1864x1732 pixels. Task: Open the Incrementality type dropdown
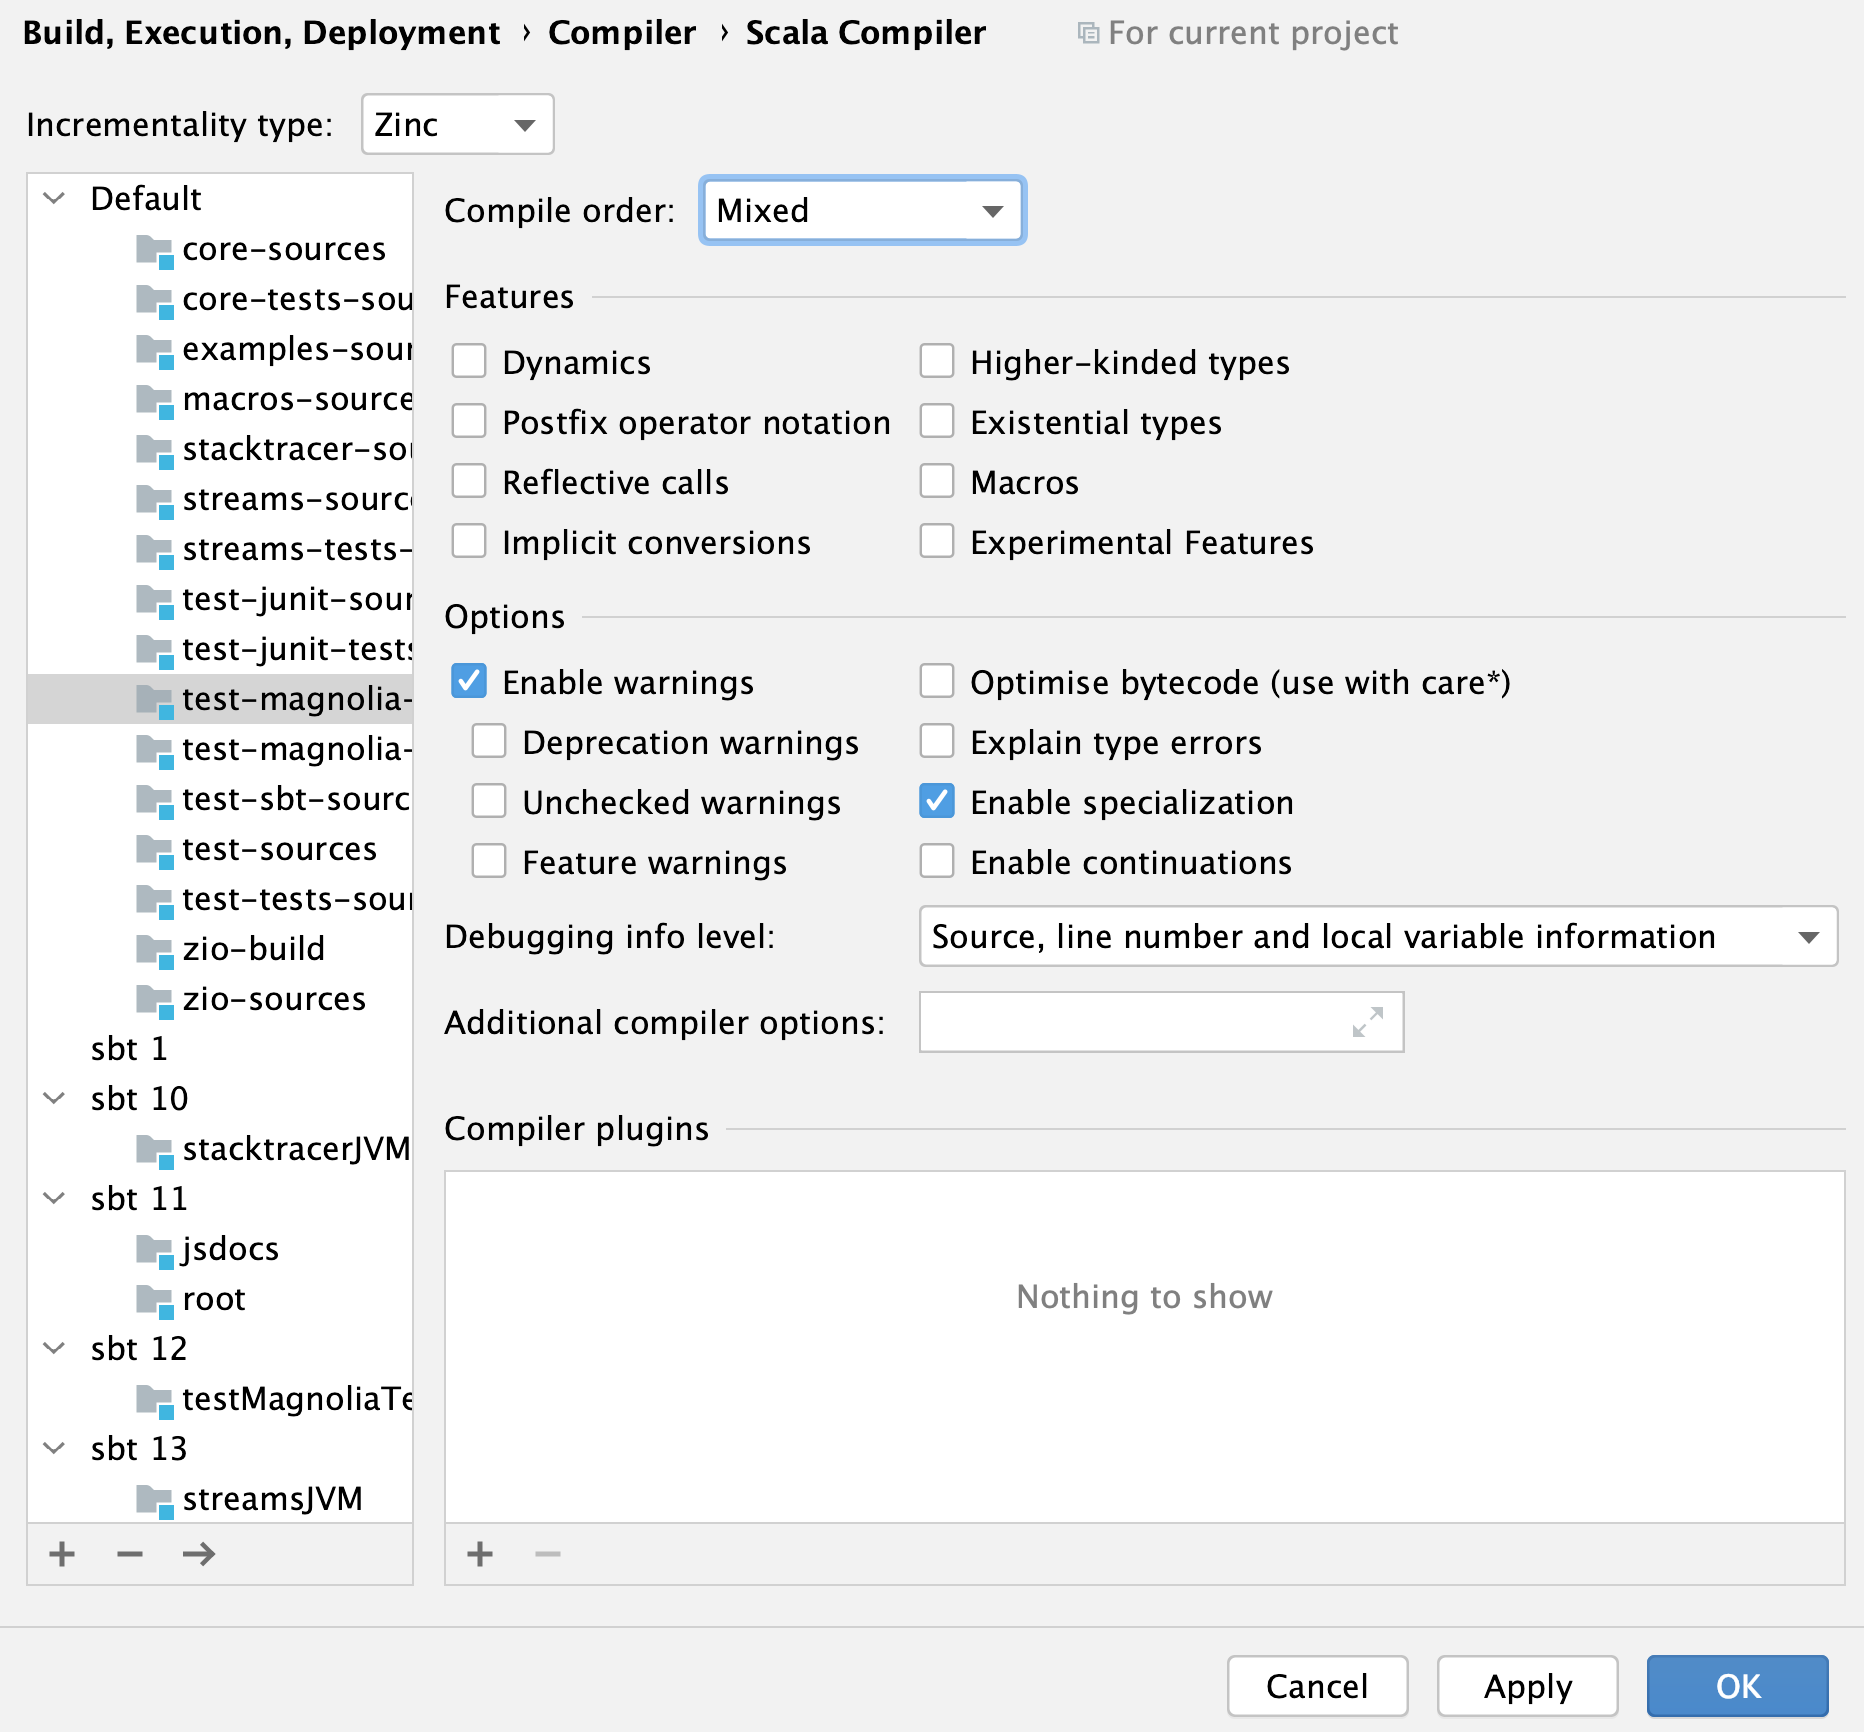click(457, 124)
